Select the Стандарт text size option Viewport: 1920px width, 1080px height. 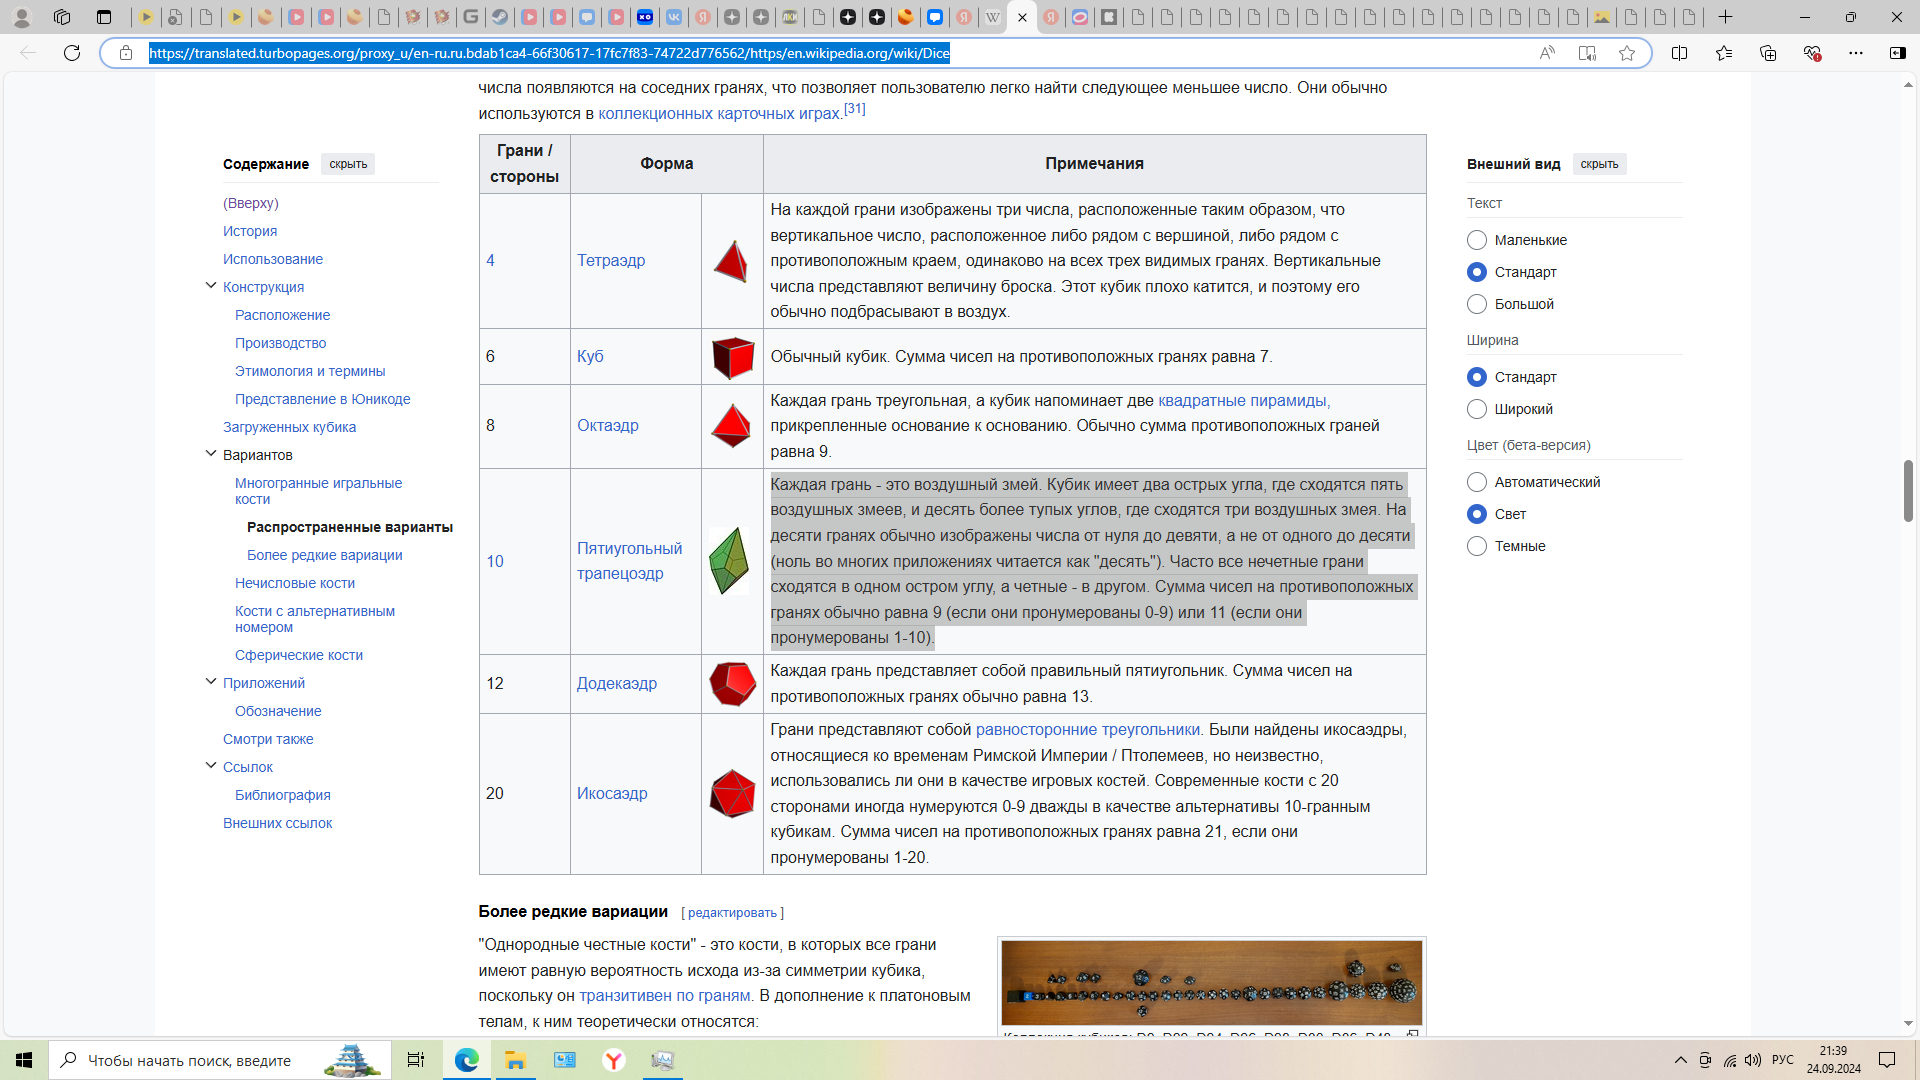(x=1477, y=272)
